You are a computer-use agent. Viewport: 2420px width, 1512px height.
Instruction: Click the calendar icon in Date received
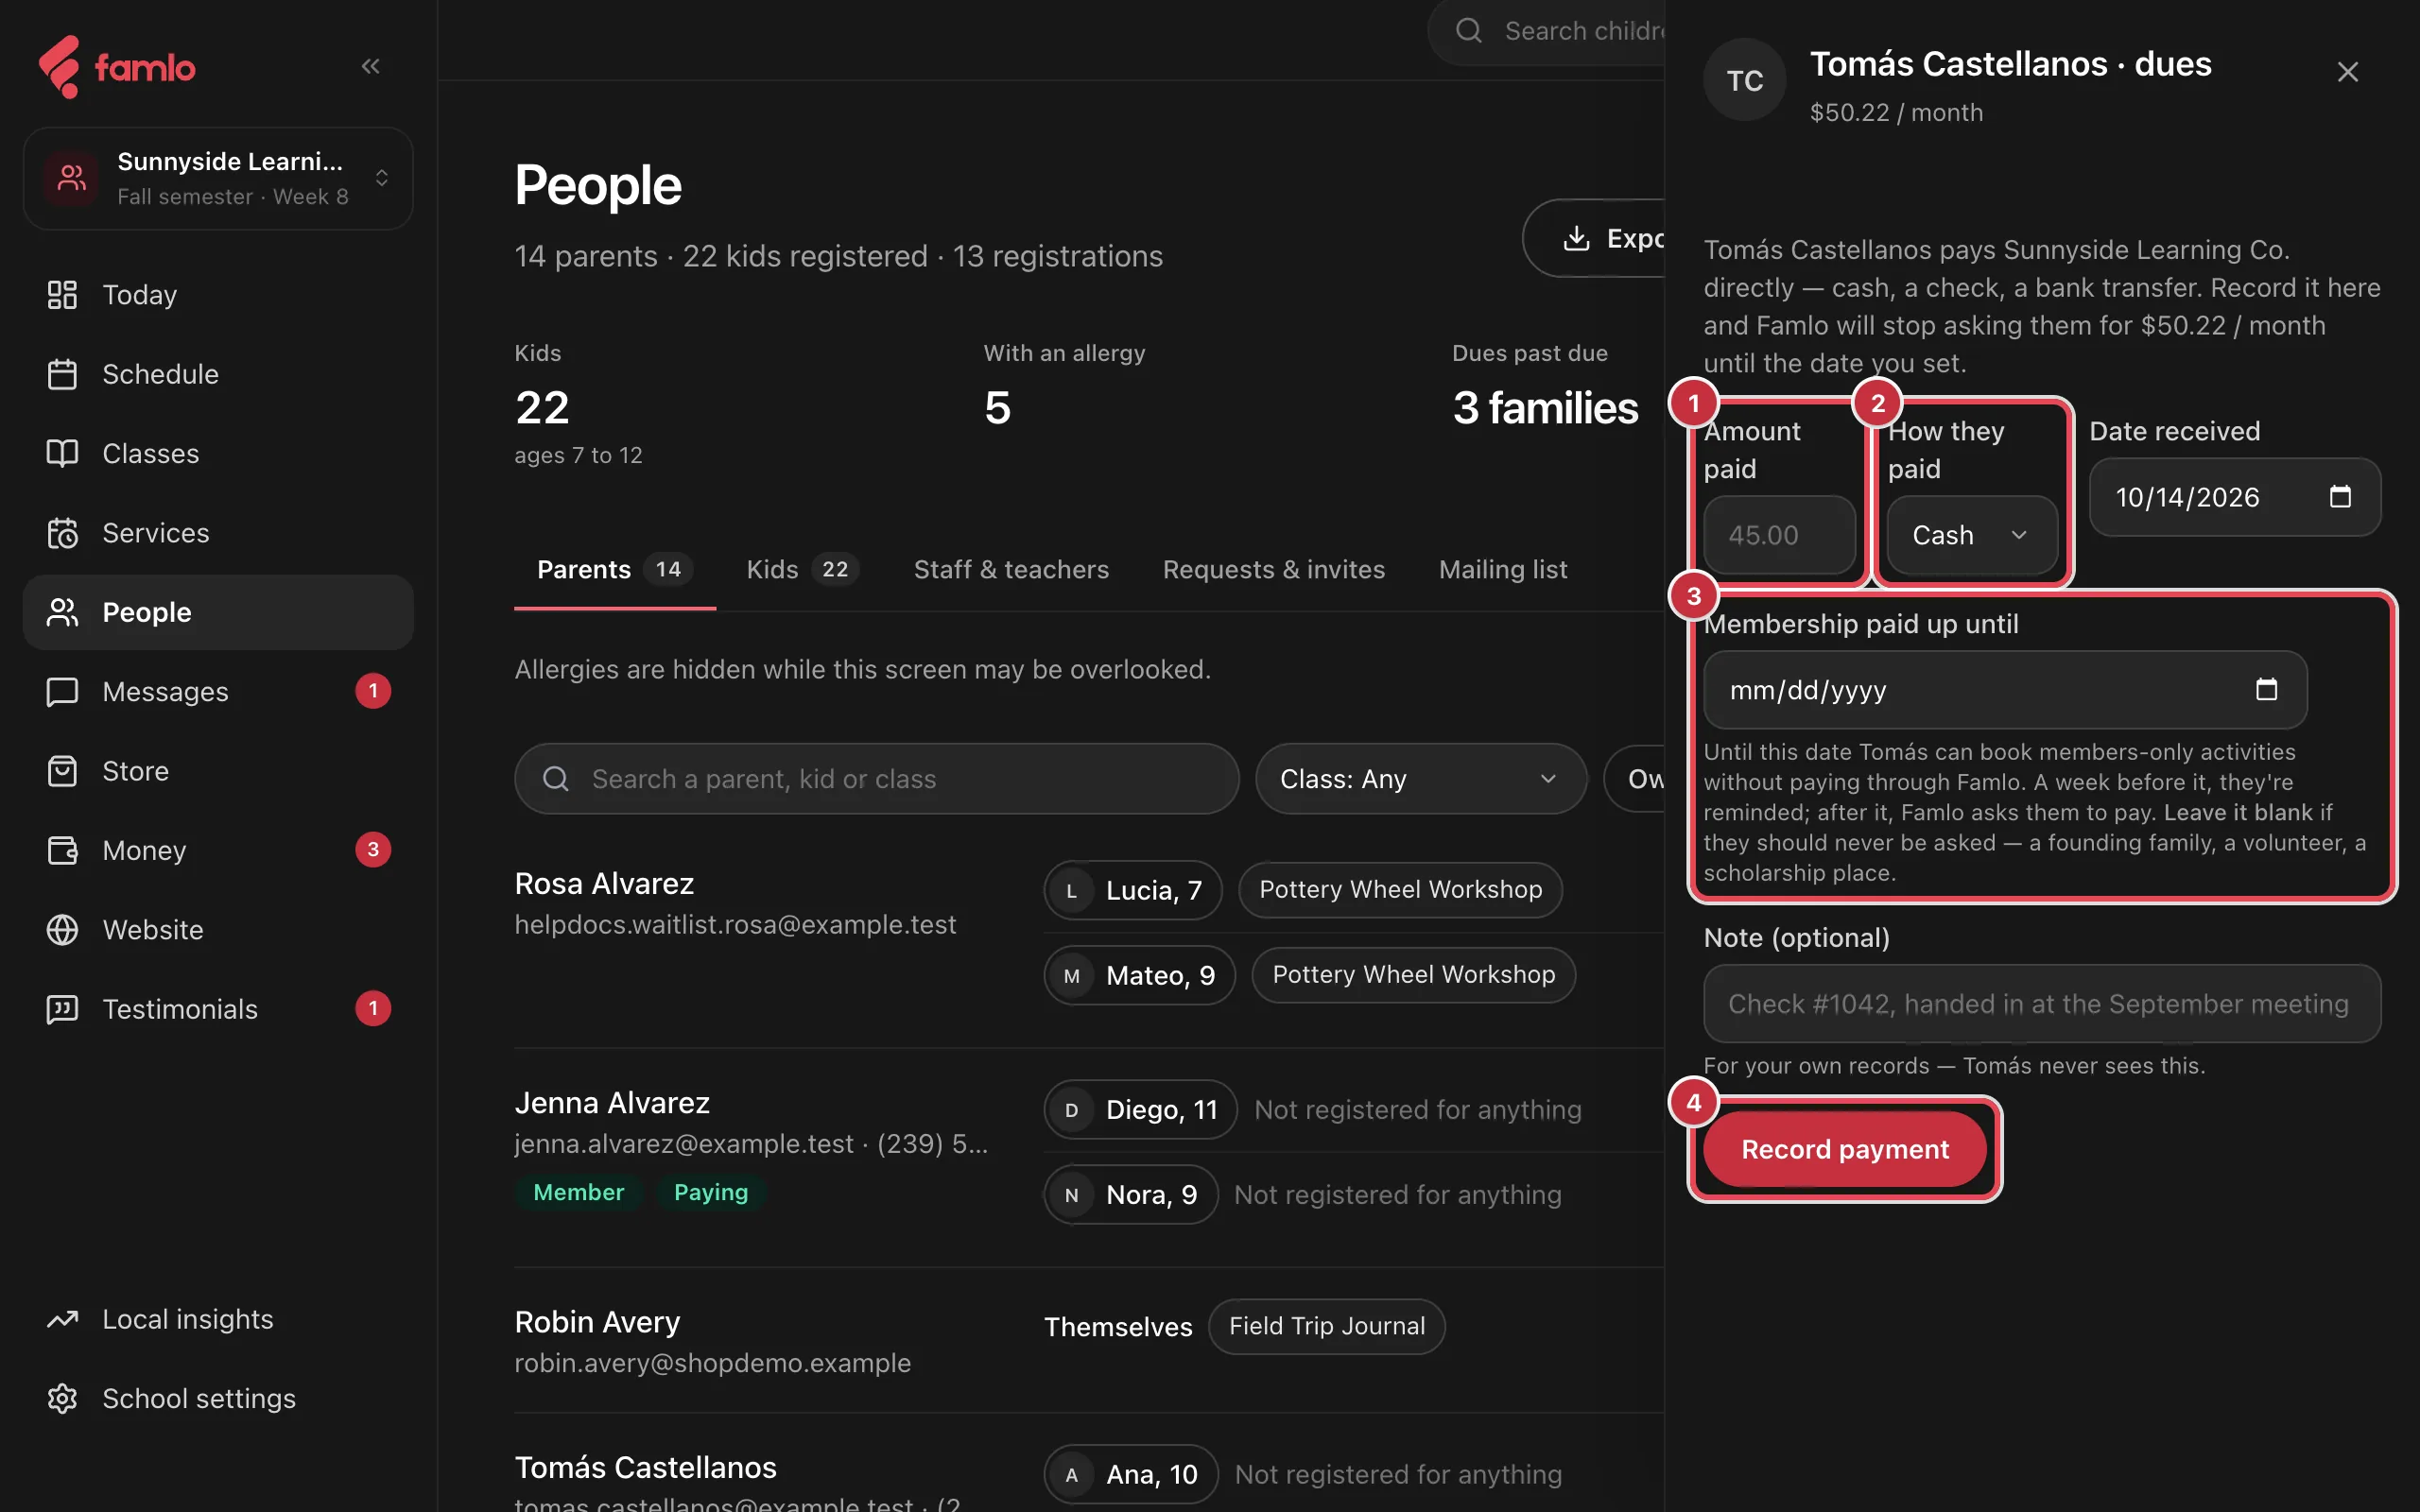2340,497
